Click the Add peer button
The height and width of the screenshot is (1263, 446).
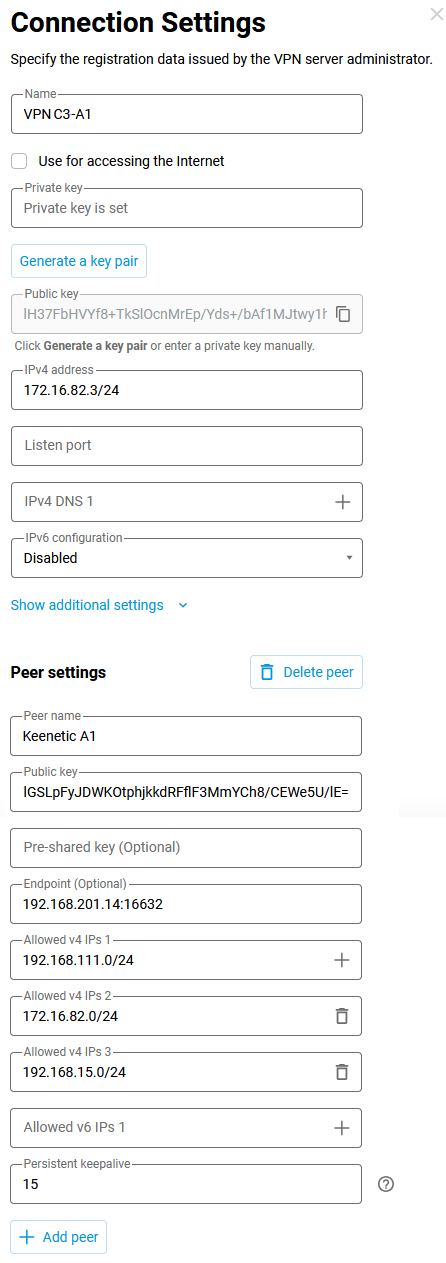(x=59, y=1237)
